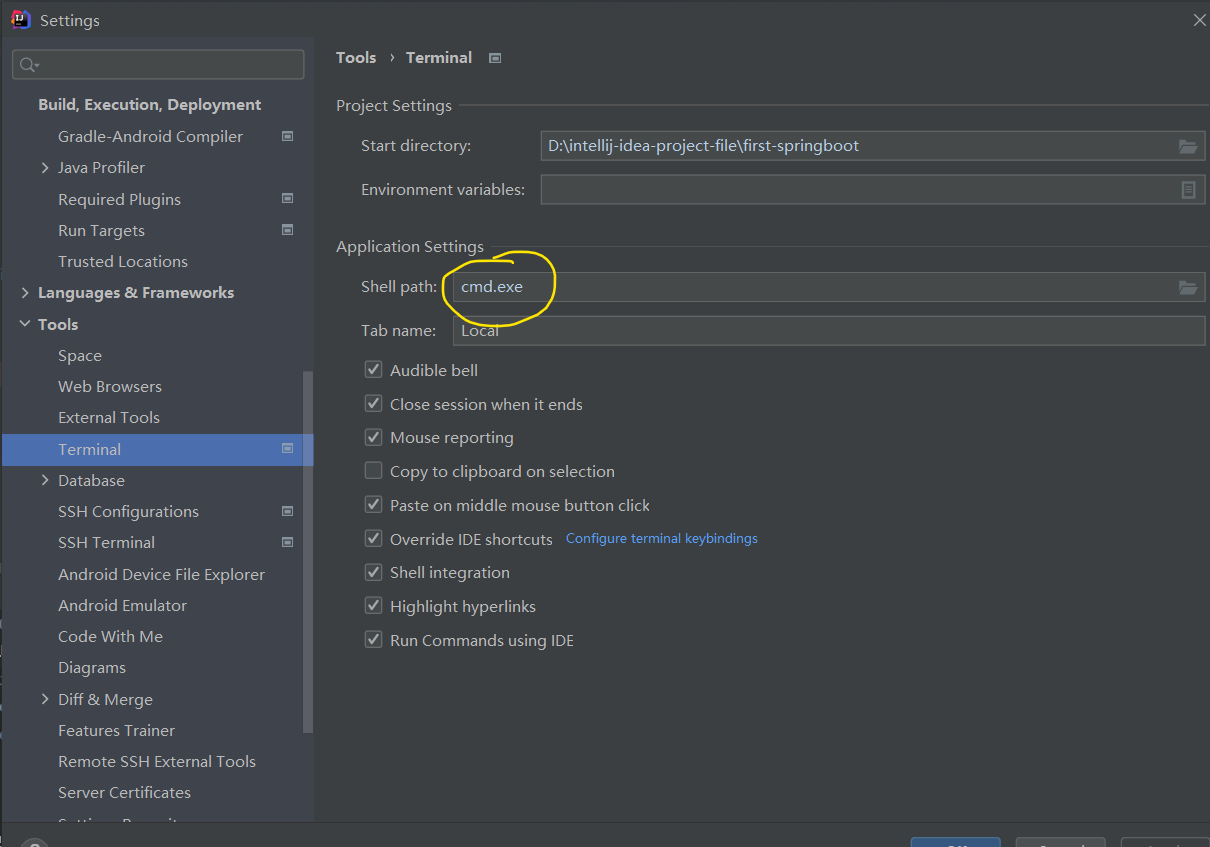This screenshot has width=1210, height=847.
Task: Click the settings search field
Action: point(158,65)
